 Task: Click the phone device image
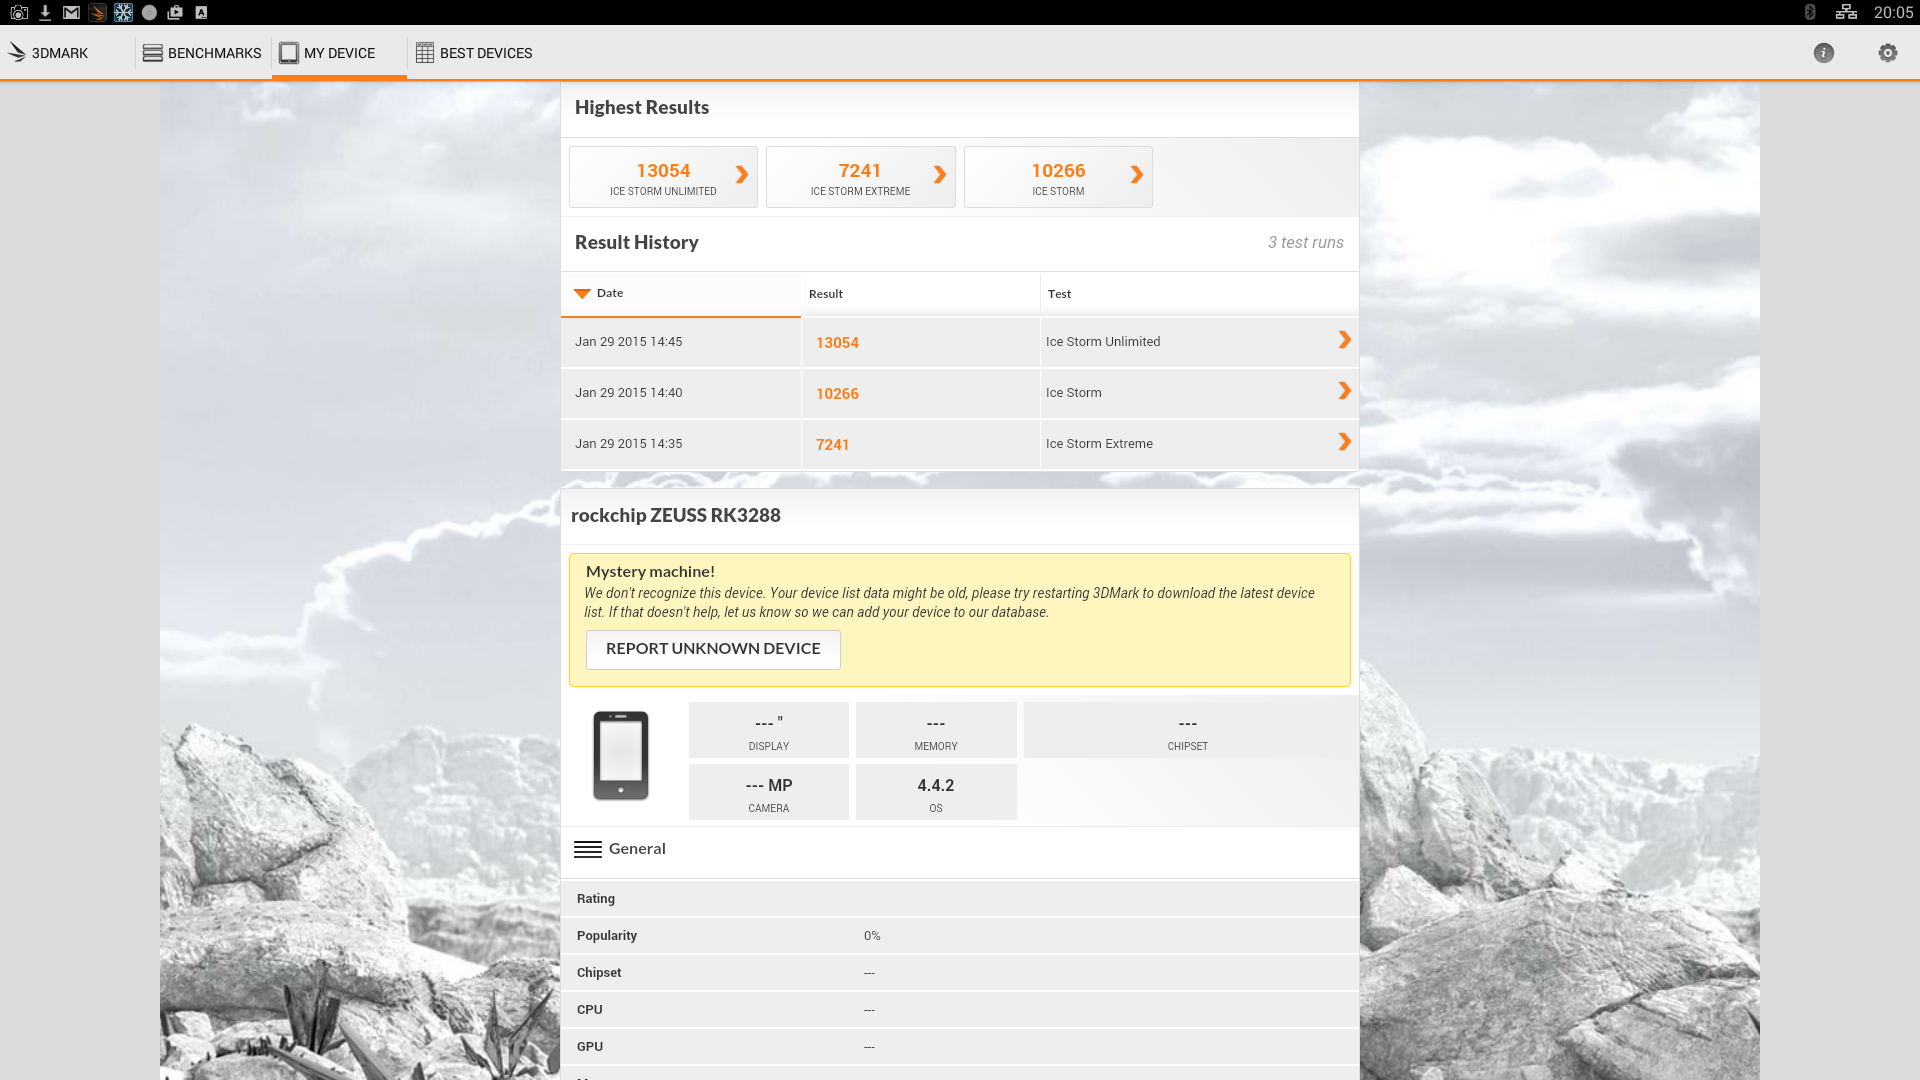click(620, 756)
